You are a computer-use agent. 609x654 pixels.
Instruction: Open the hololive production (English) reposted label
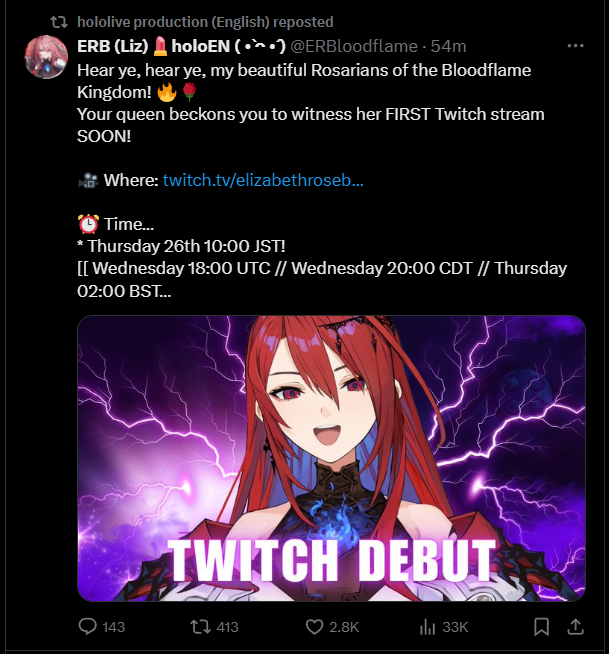coord(205,22)
